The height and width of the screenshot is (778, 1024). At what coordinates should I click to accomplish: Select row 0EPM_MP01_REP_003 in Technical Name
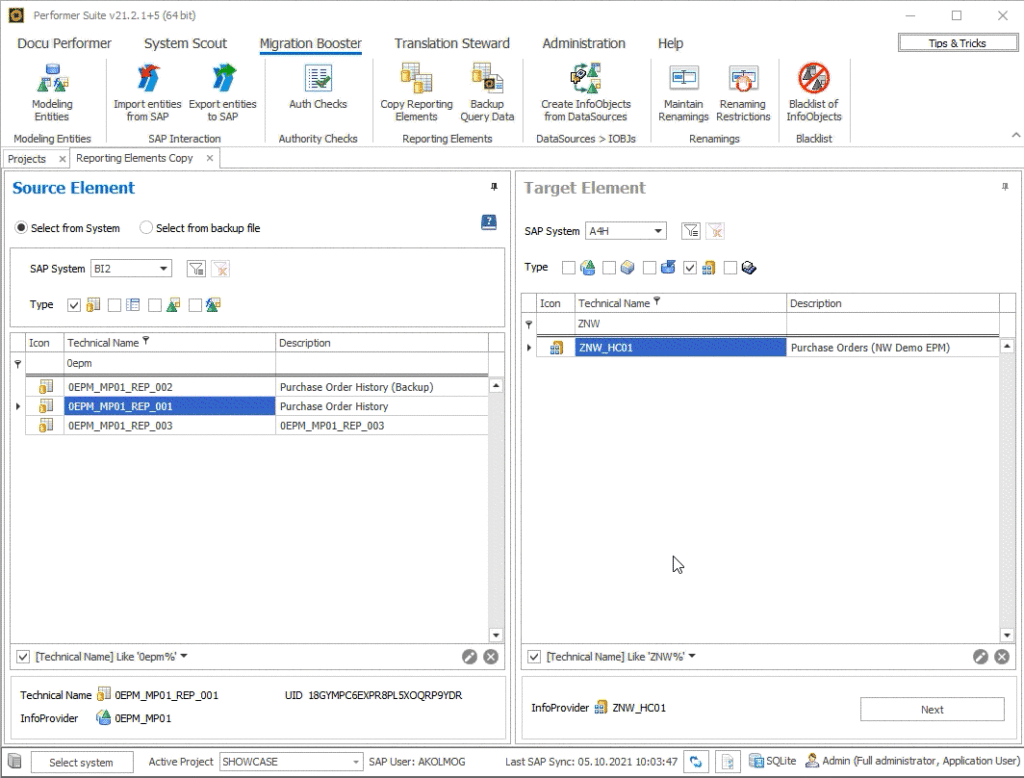click(x=169, y=425)
